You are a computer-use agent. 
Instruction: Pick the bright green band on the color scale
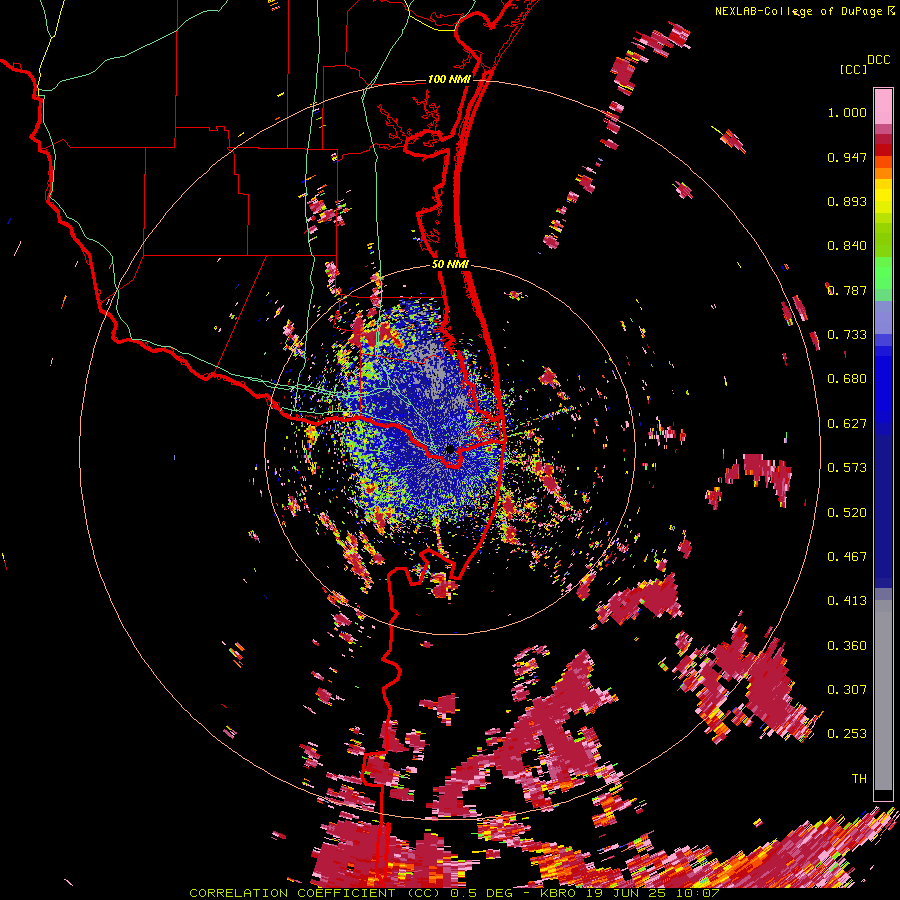883,273
